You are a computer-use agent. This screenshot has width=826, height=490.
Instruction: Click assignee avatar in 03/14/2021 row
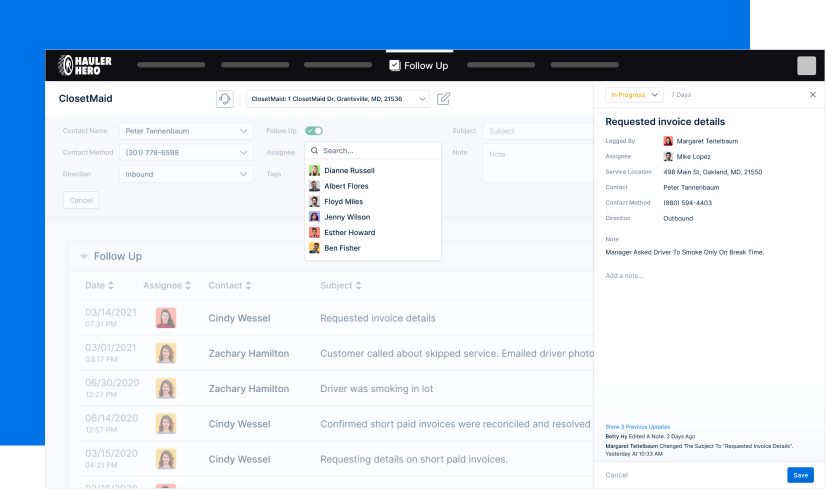[166, 318]
